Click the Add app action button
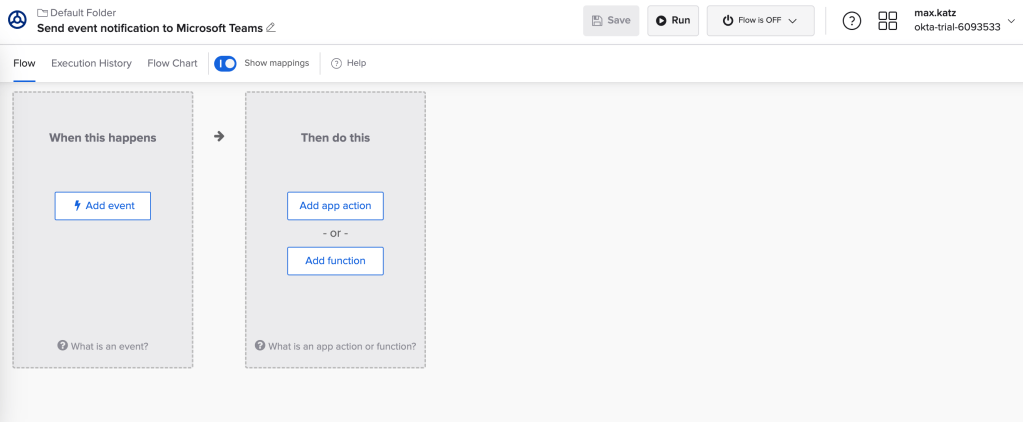 coord(335,206)
